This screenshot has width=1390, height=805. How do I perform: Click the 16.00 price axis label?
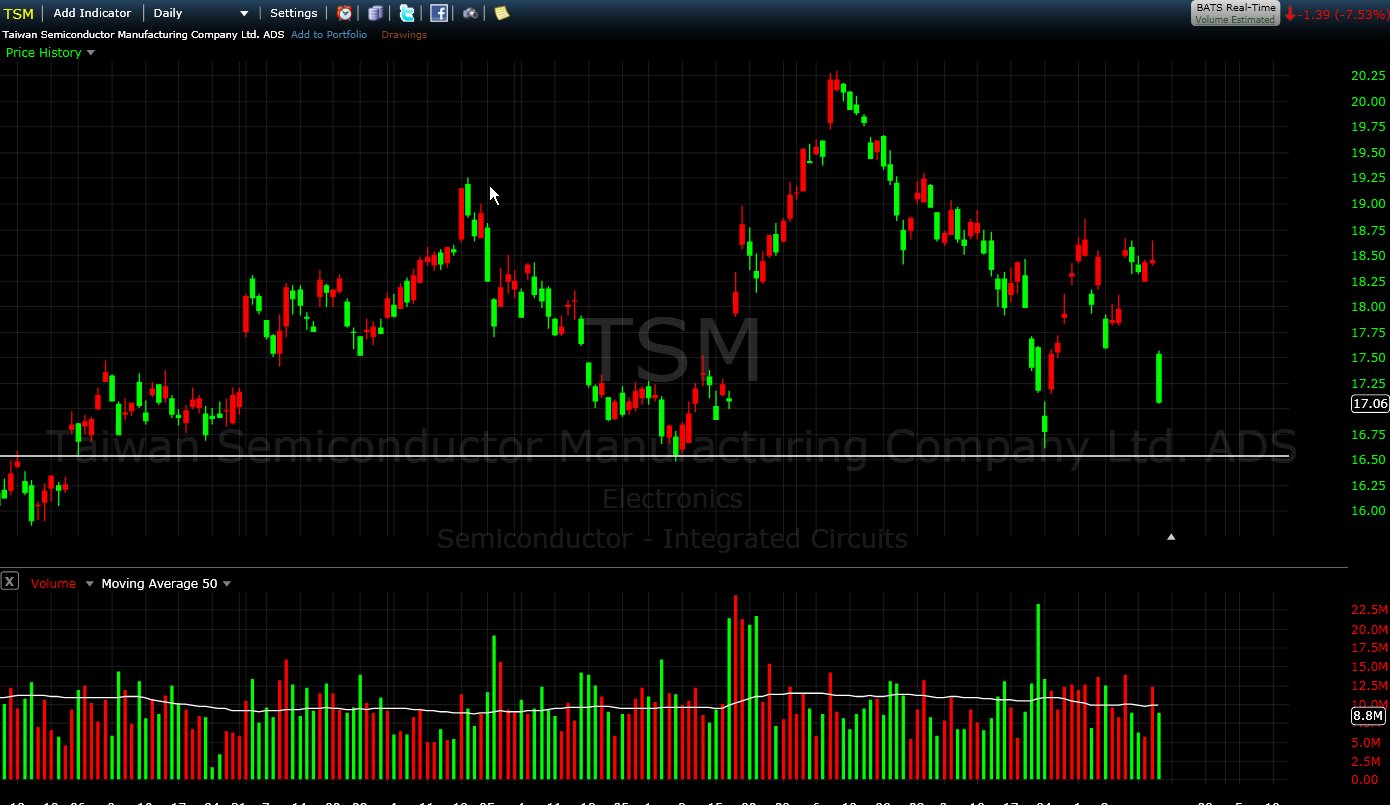tap(1368, 511)
